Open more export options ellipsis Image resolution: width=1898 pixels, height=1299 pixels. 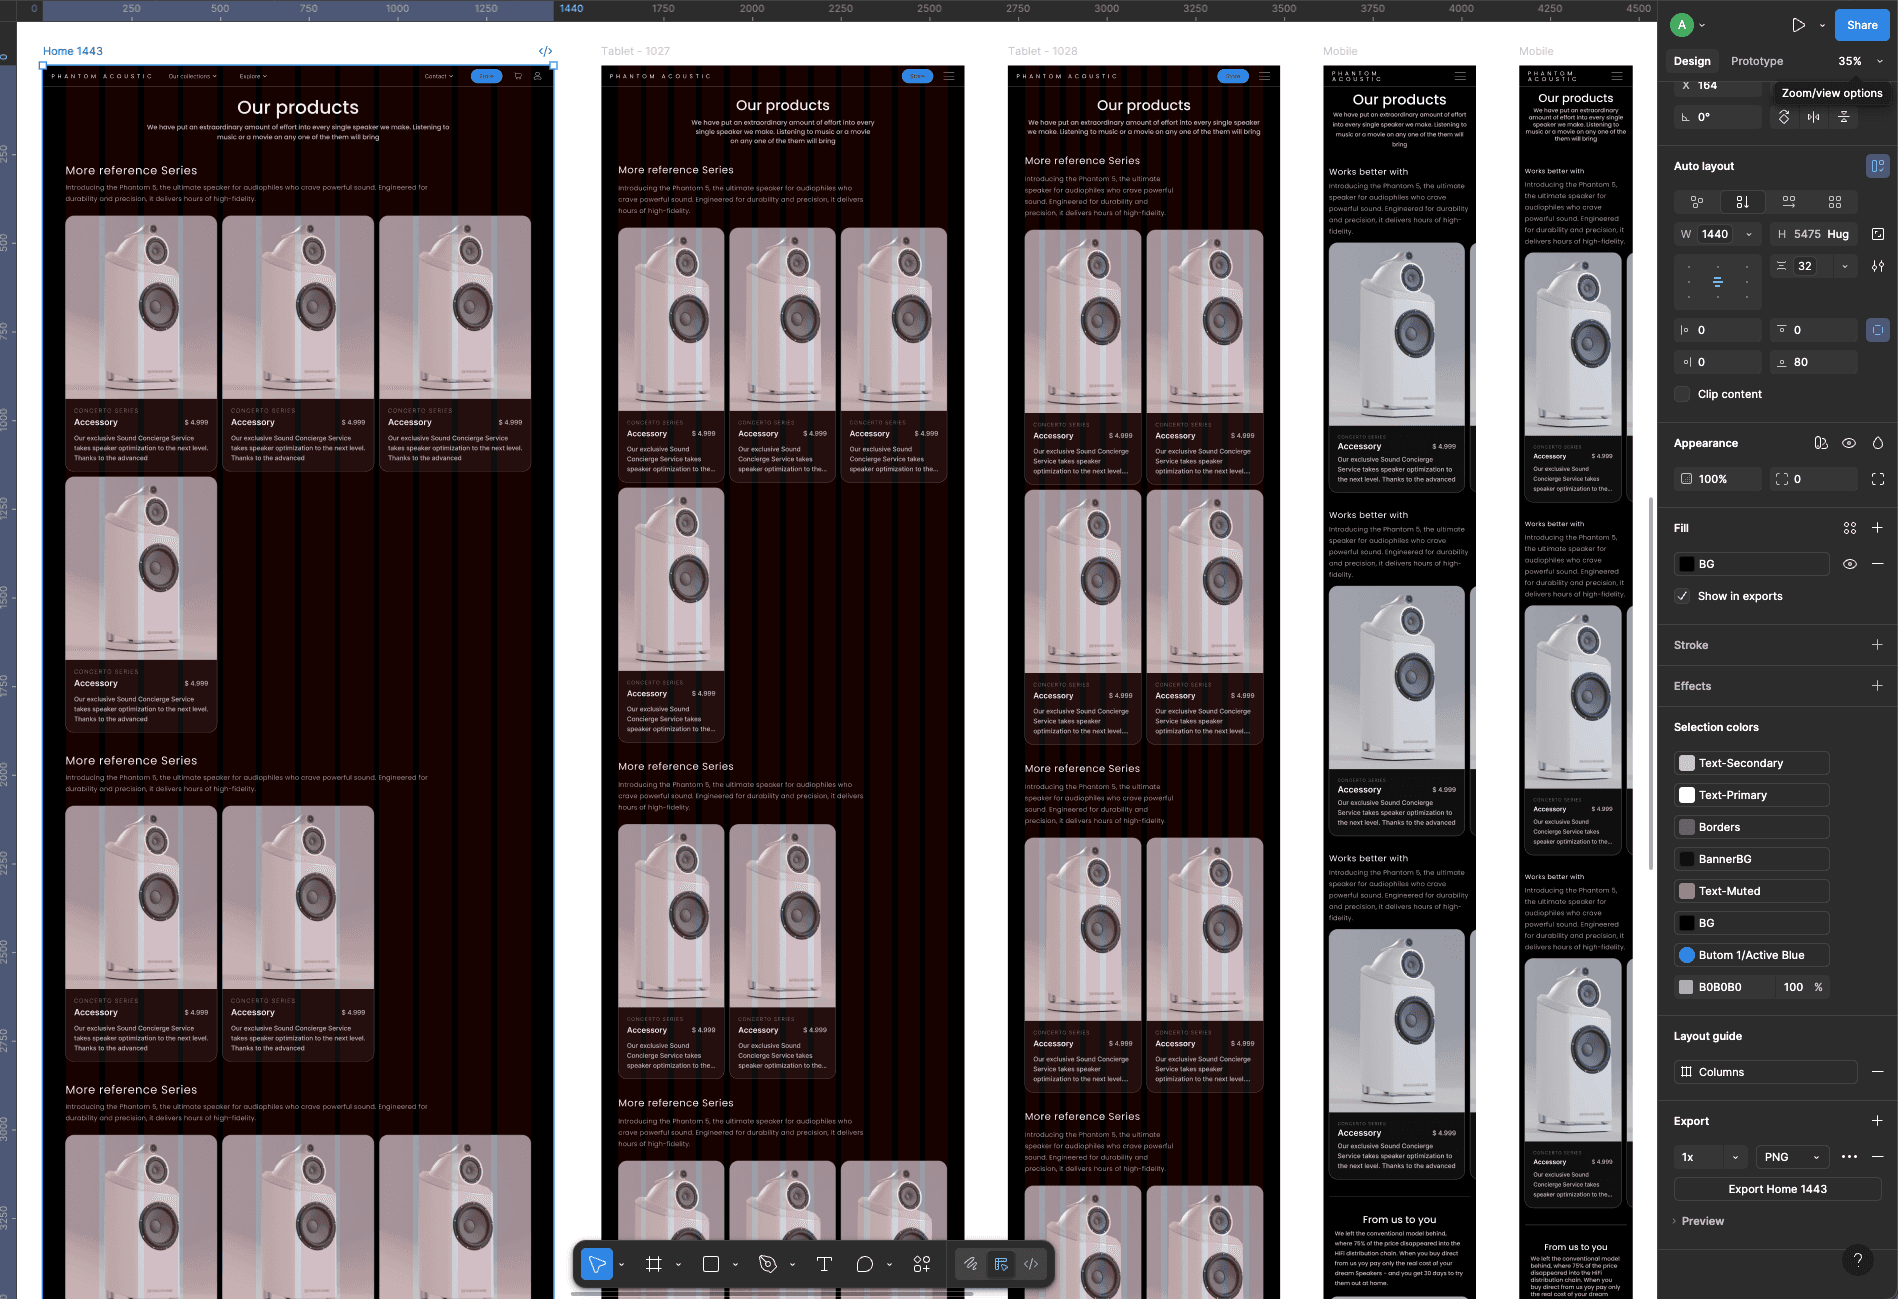coord(1850,1157)
